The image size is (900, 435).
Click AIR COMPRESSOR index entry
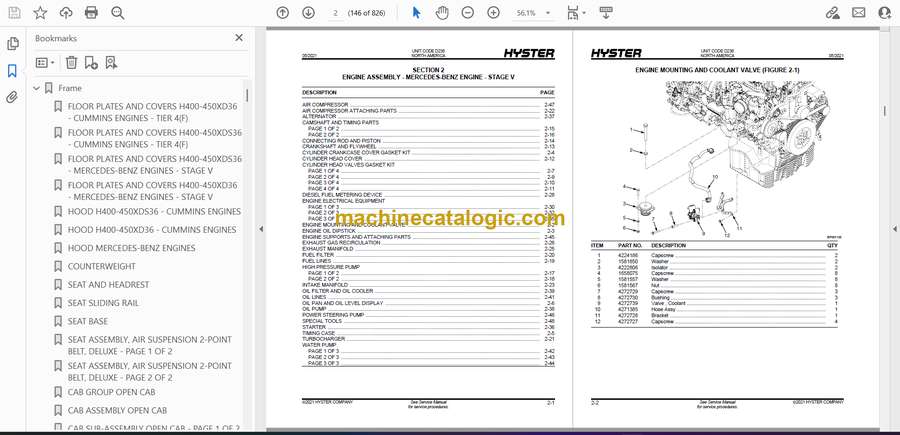(x=428, y=104)
